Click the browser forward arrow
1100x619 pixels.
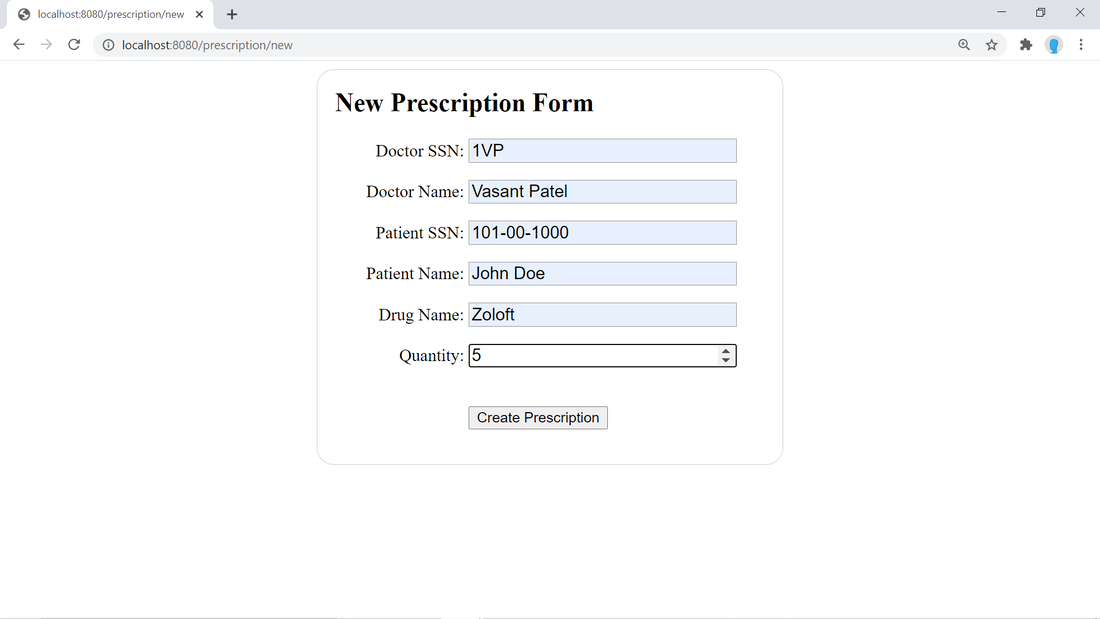[46, 45]
